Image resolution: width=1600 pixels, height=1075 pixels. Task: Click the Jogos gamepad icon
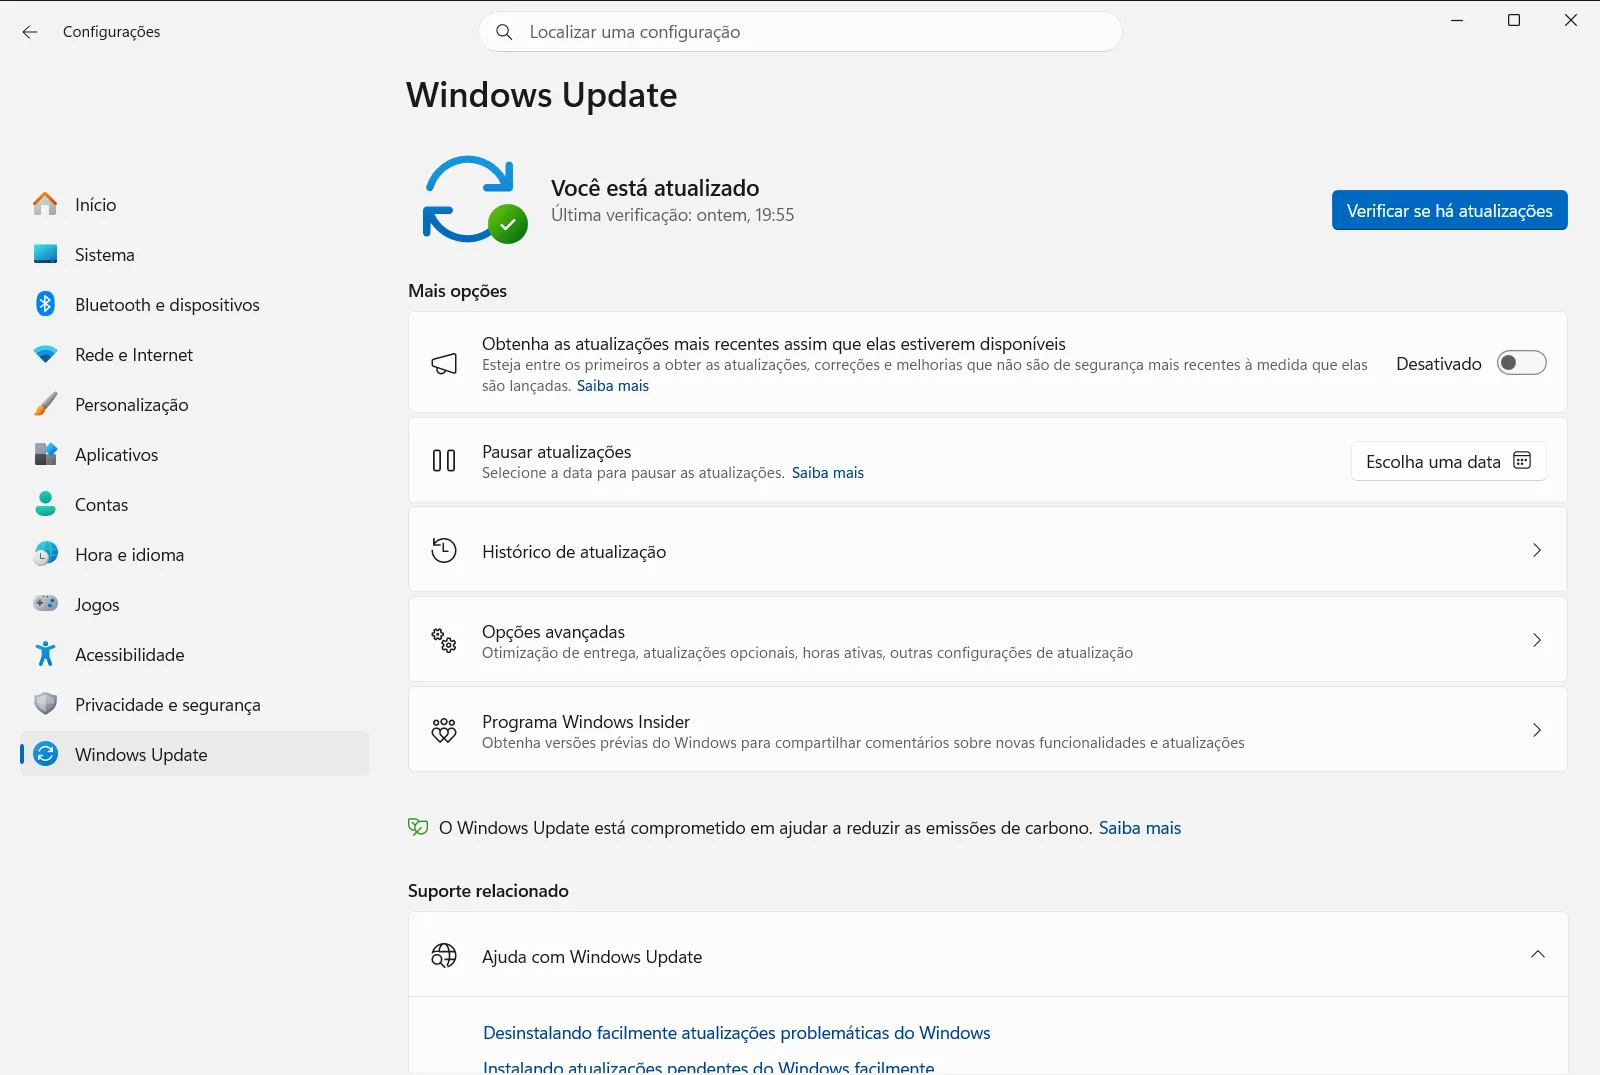tap(45, 603)
